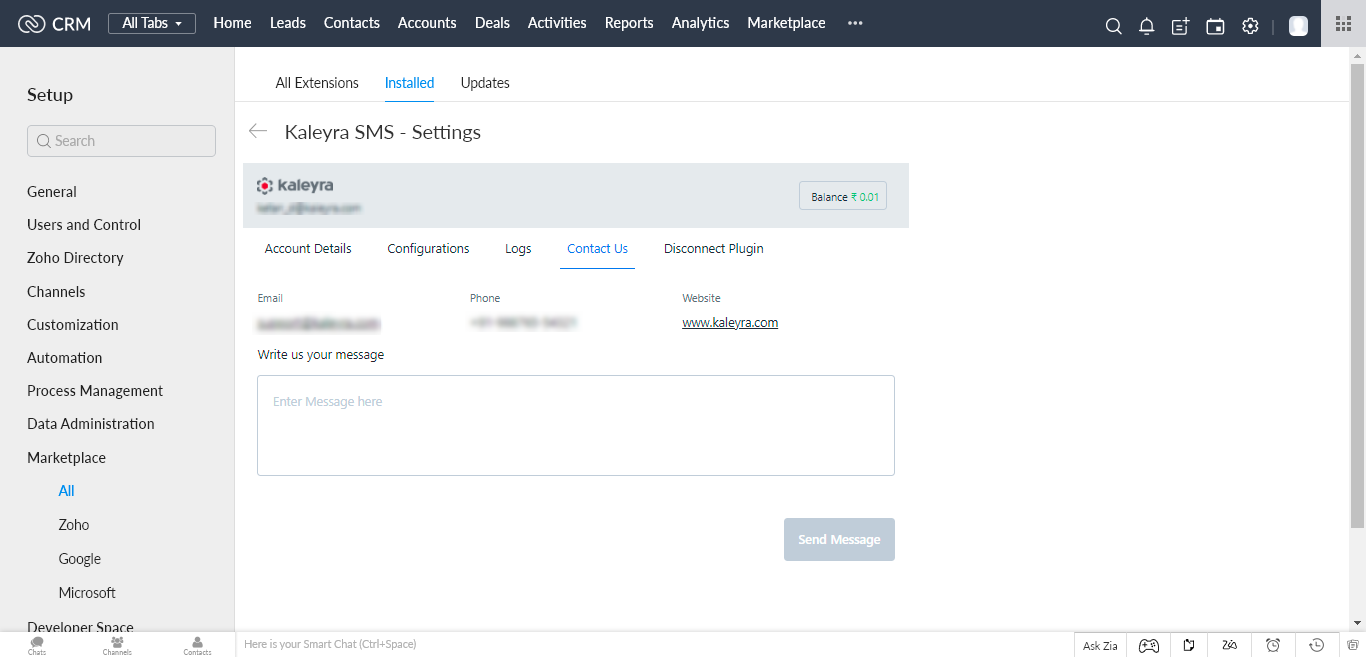Click the page vertical scrollbar

click(1357, 296)
